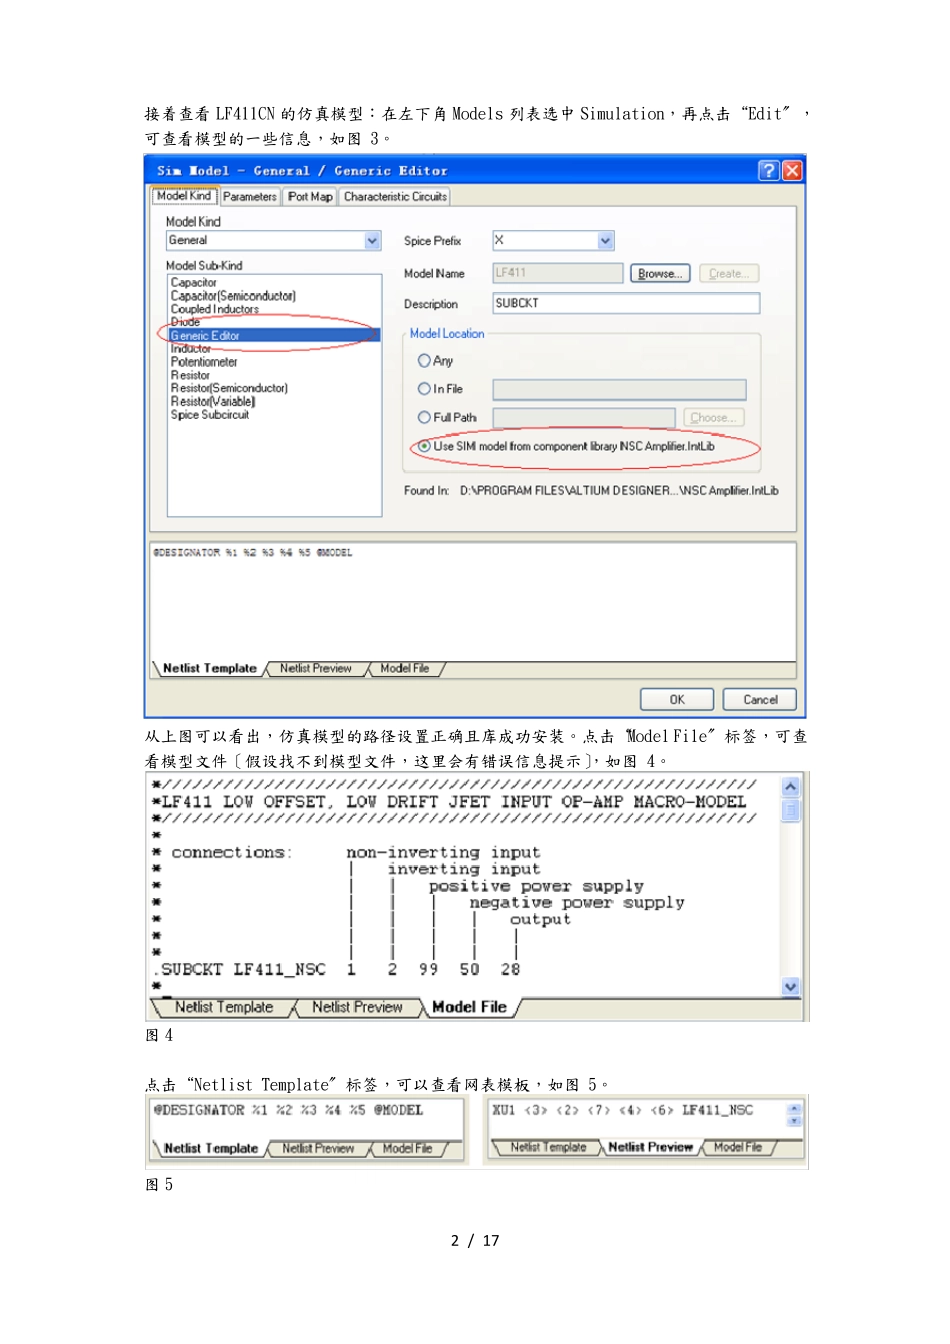The width and height of the screenshot is (950, 1344).
Task: Select the Full Path radio button
Action: click(424, 417)
